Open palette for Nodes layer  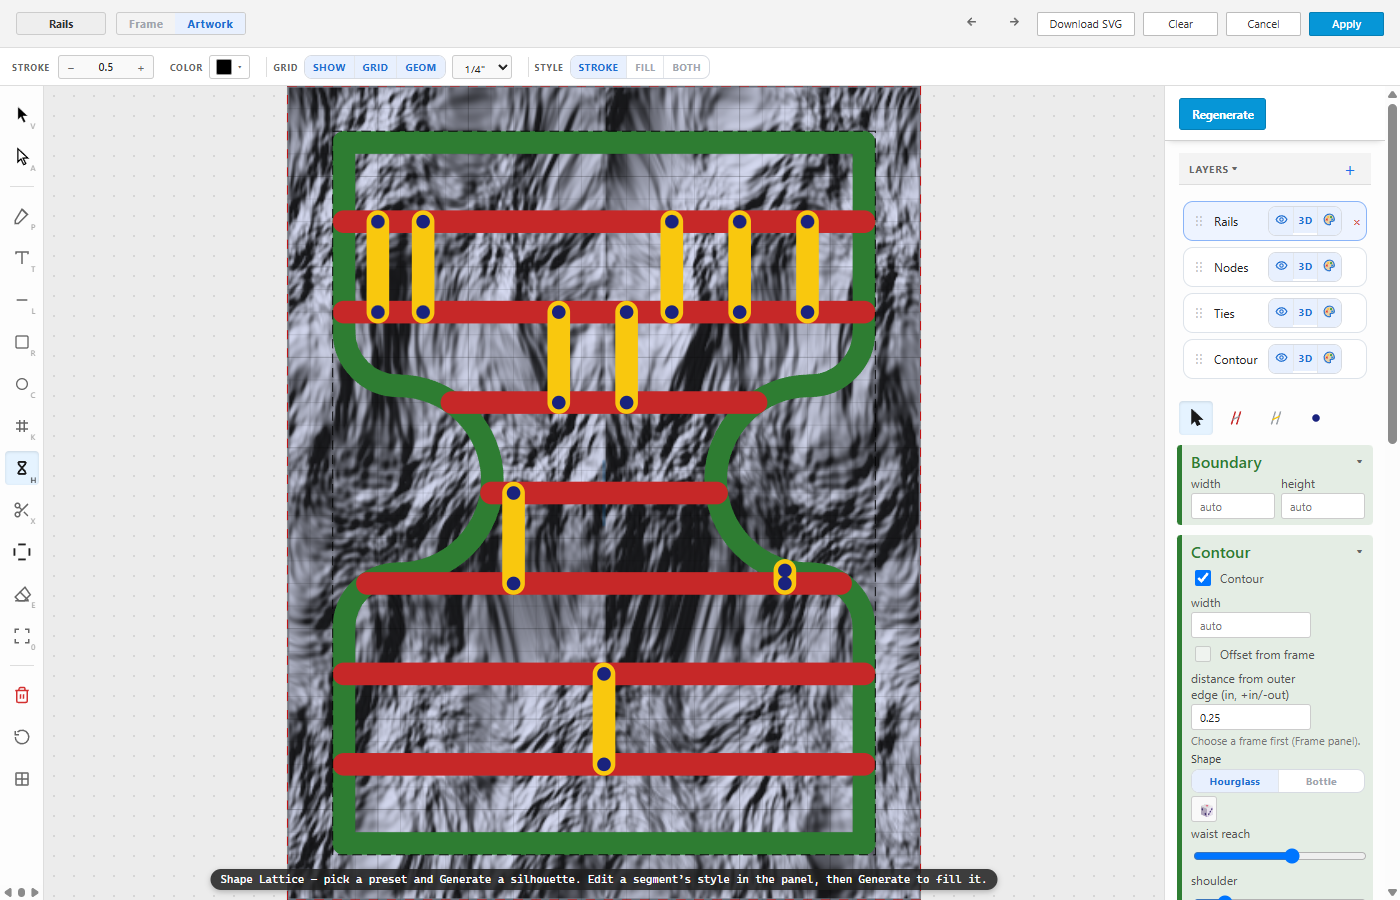(1329, 266)
